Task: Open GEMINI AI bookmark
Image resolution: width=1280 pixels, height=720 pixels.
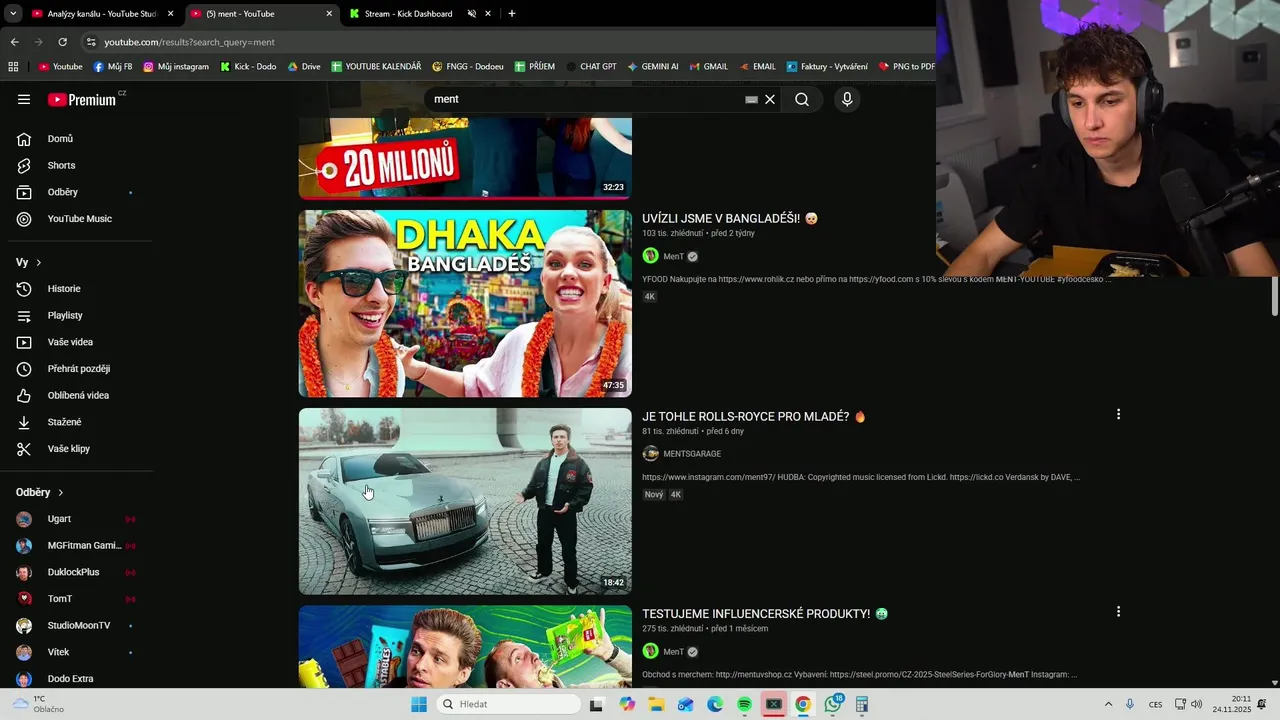Action: coord(652,67)
